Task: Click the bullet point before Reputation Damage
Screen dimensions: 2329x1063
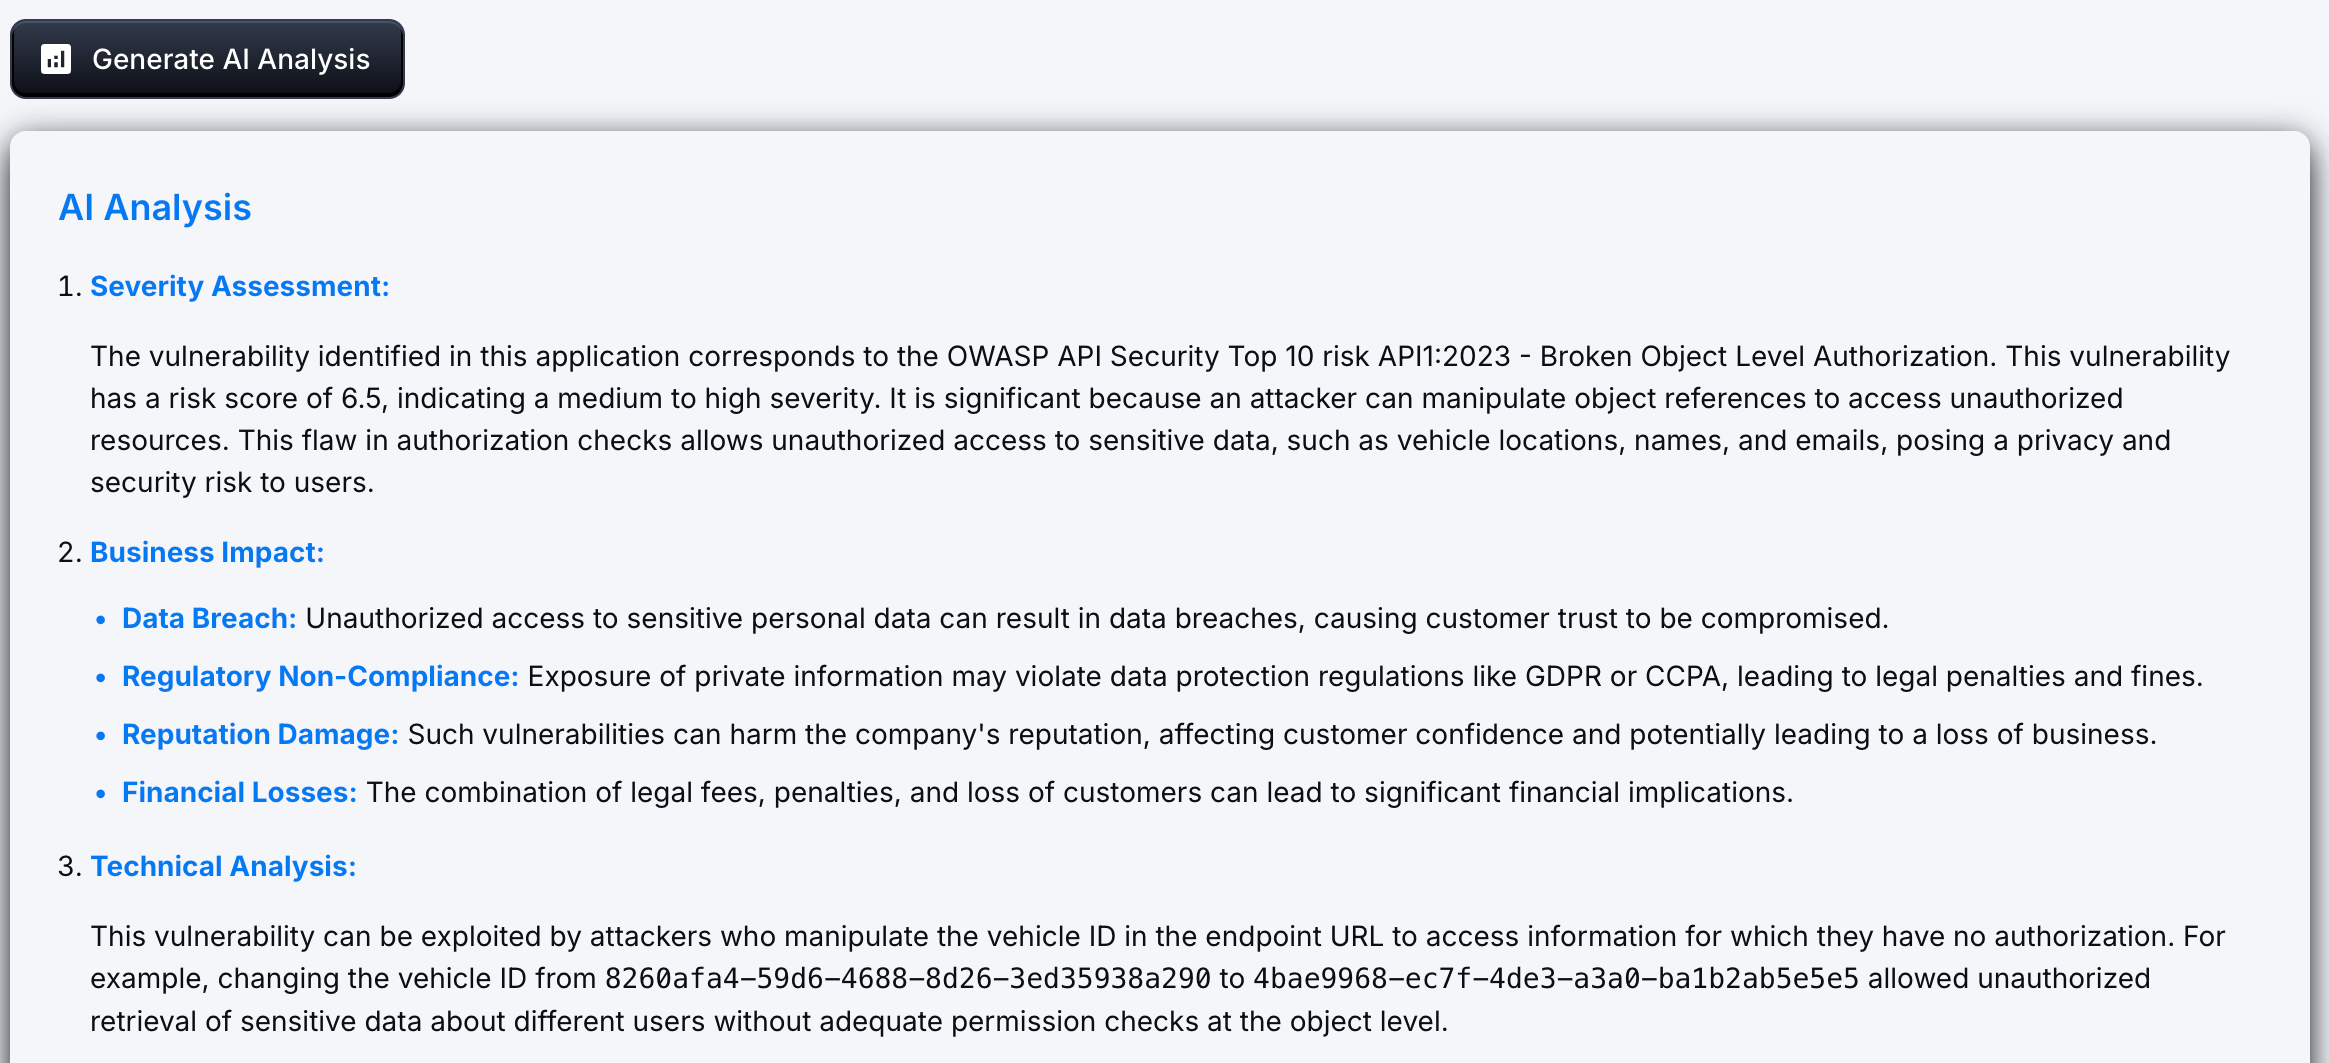Action: pyautogui.click(x=100, y=736)
